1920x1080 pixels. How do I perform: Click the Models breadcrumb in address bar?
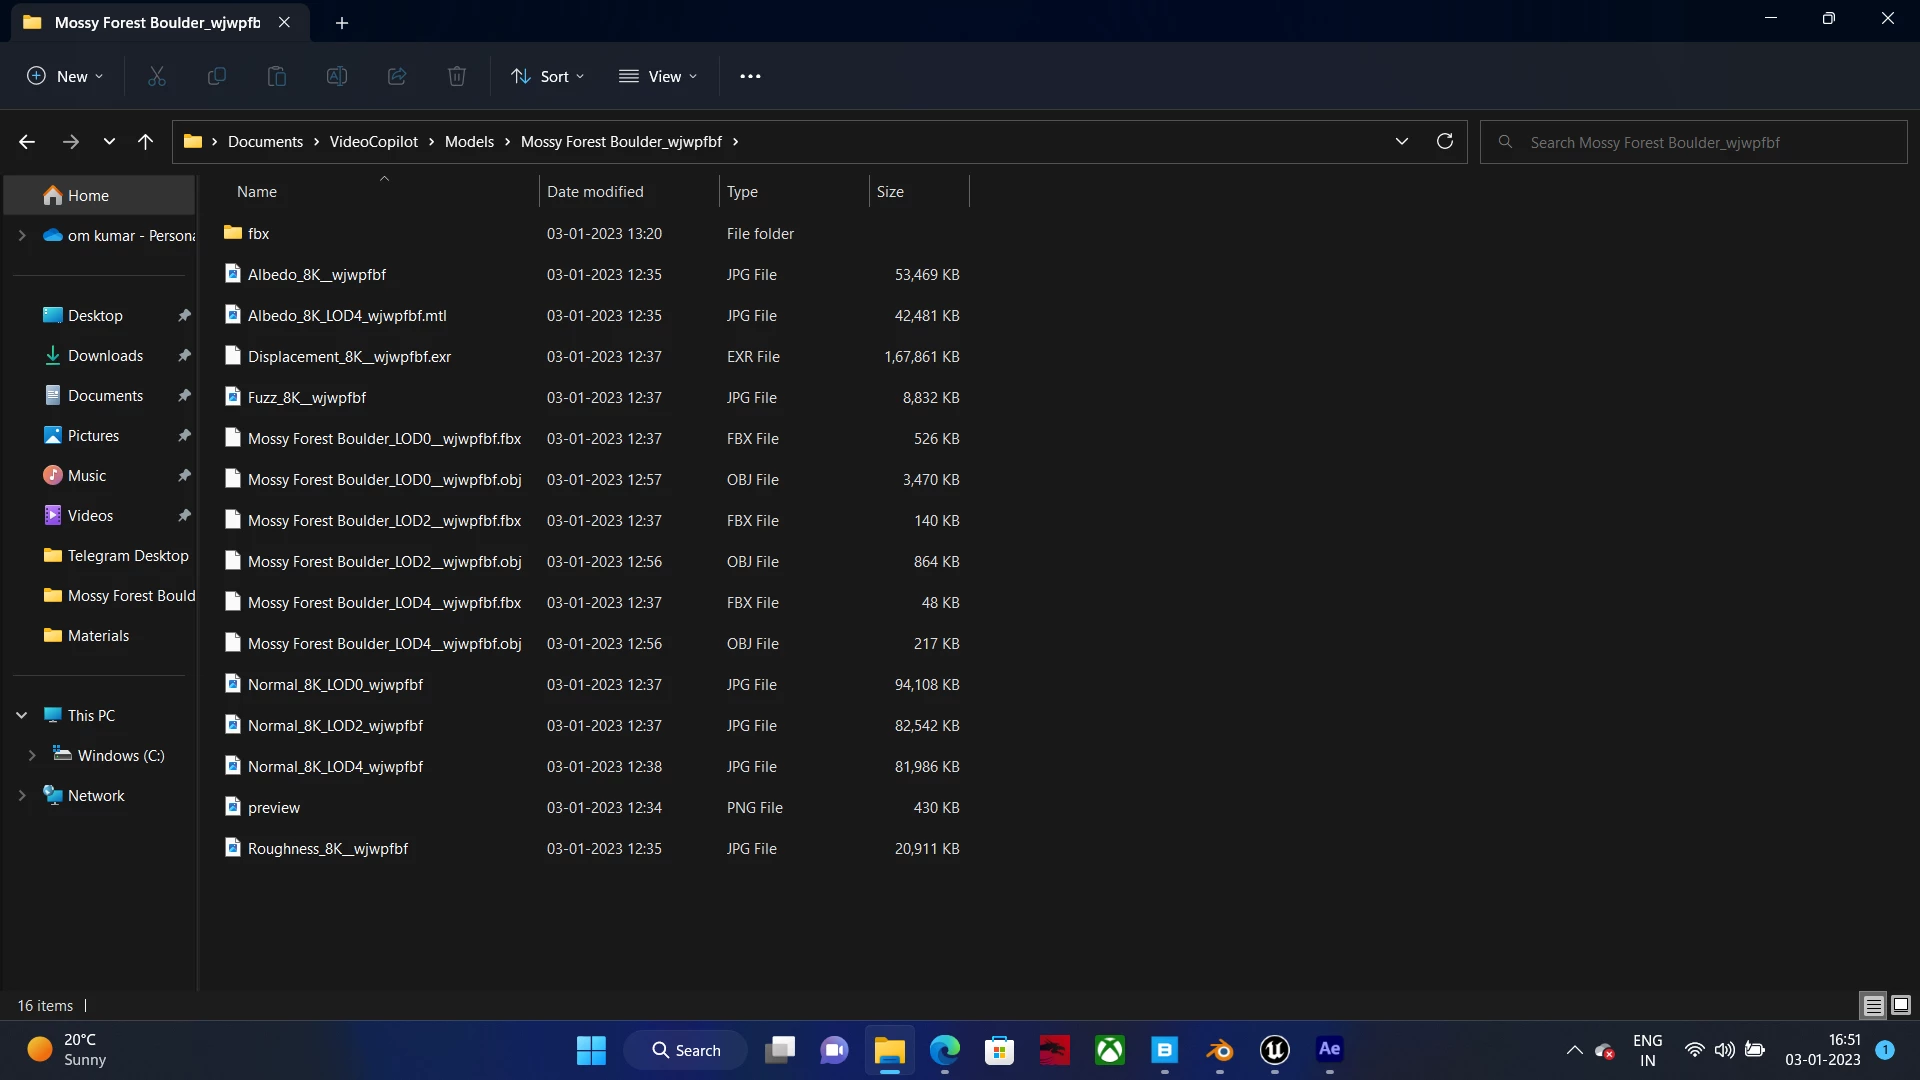point(469,141)
